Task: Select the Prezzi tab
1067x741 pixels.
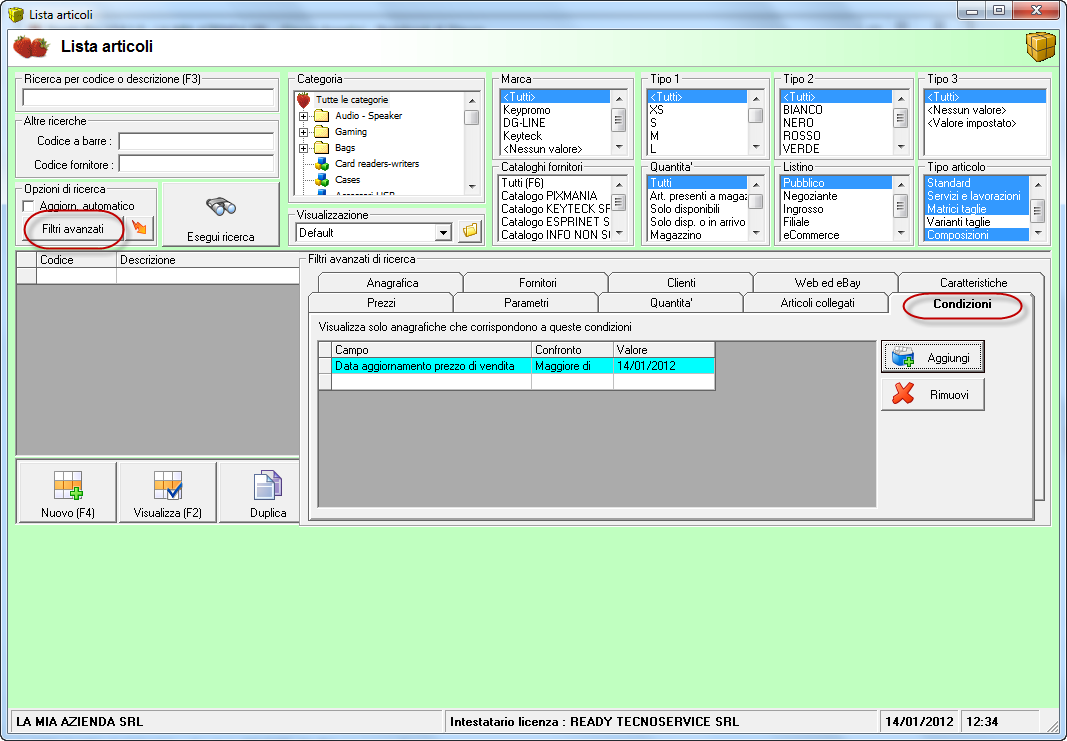Action: click(381, 303)
